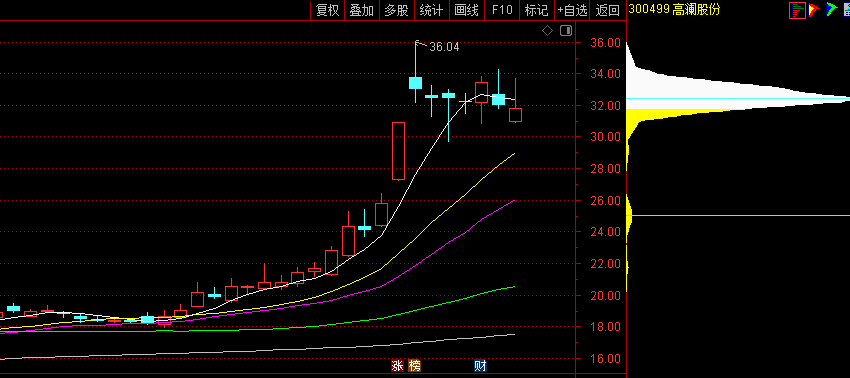Open the F10 company info
This screenshot has height=378, width=850.
point(502,10)
